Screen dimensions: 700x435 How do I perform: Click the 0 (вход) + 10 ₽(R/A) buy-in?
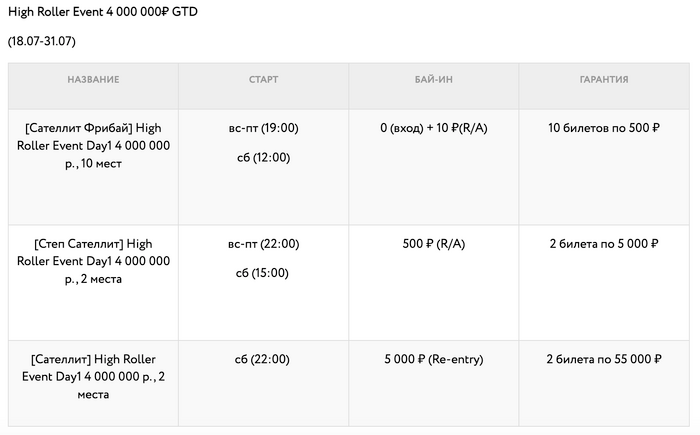tap(433, 128)
